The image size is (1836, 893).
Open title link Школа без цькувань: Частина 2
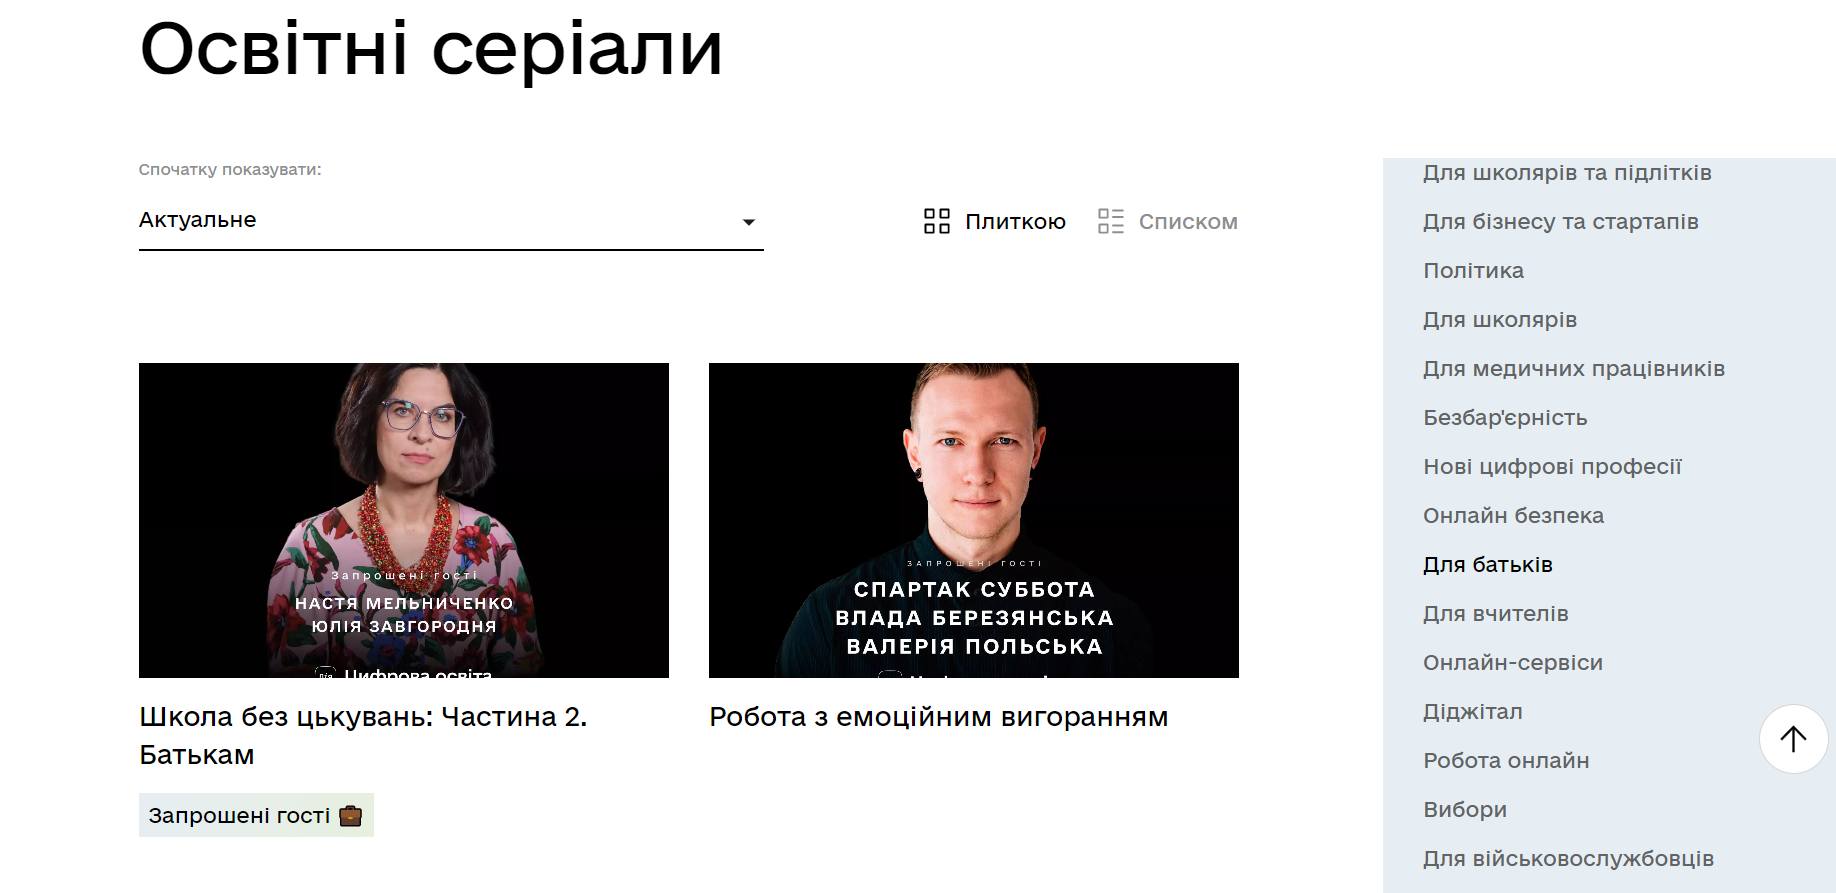tap(363, 735)
